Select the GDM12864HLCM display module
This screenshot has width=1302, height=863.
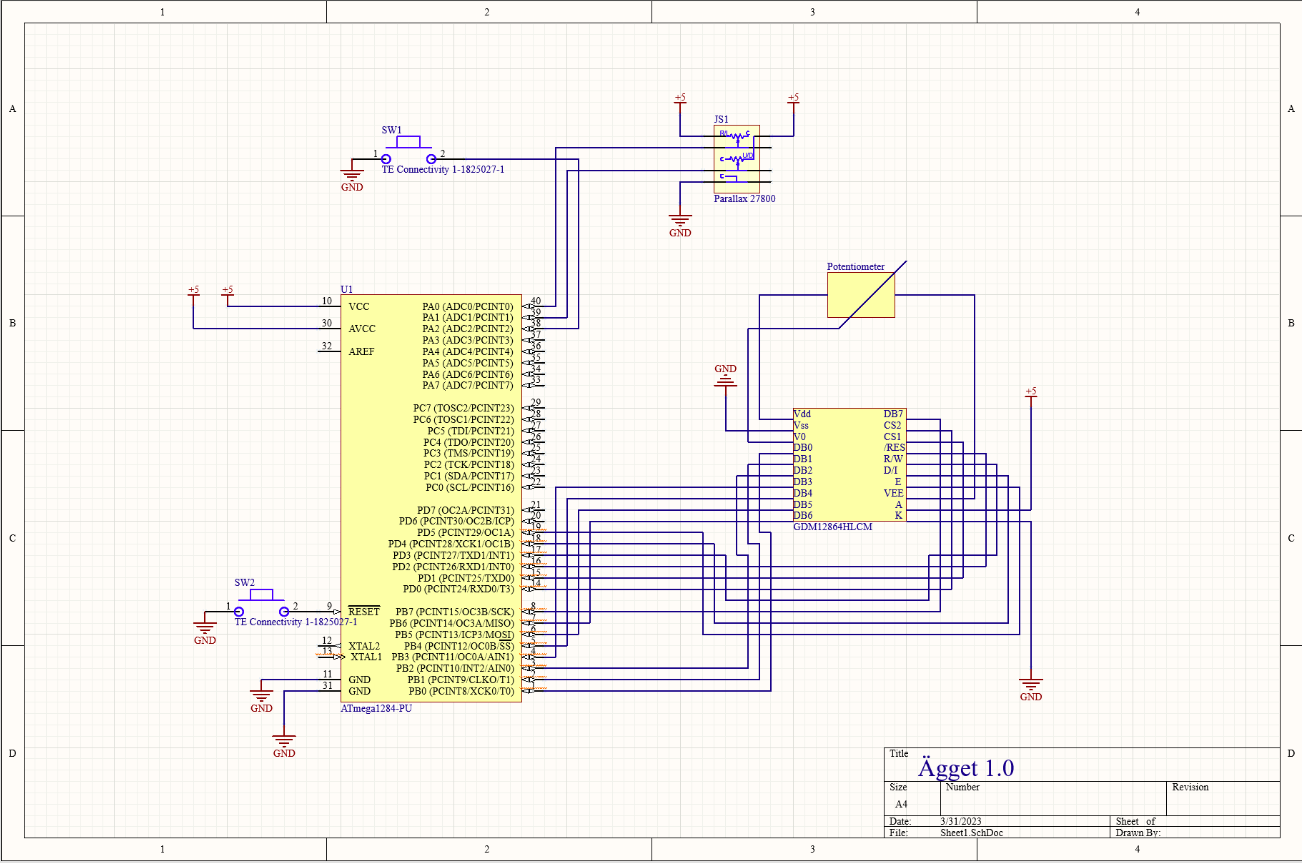point(848,464)
